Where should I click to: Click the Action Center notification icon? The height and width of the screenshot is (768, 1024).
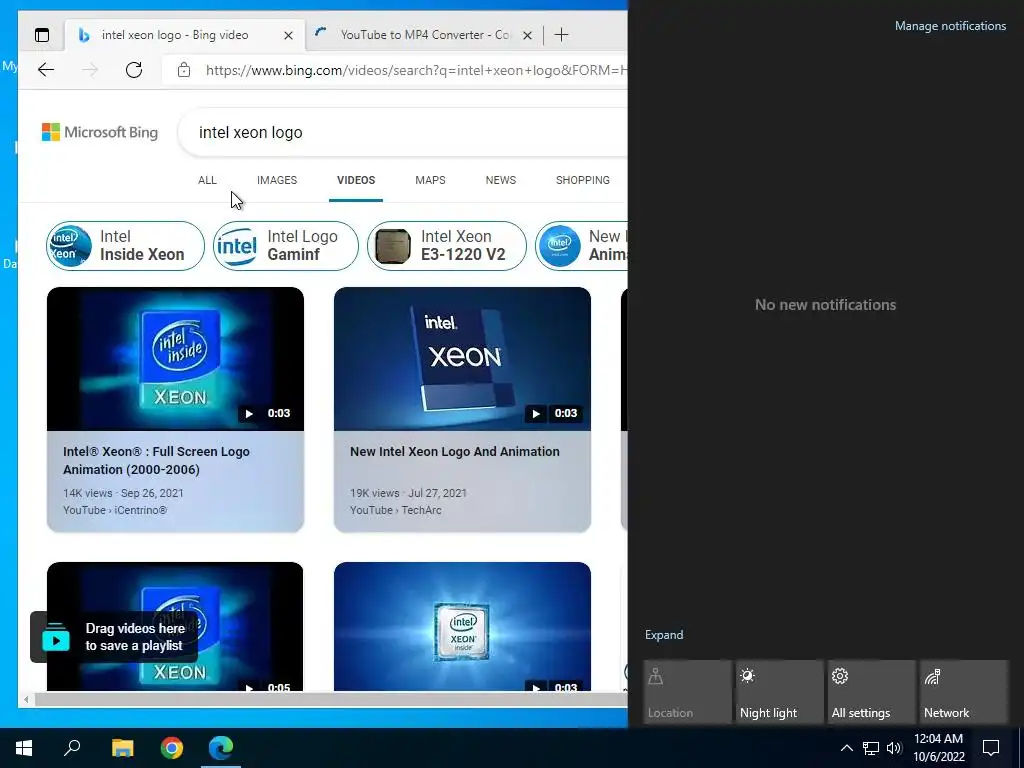(x=991, y=748)
